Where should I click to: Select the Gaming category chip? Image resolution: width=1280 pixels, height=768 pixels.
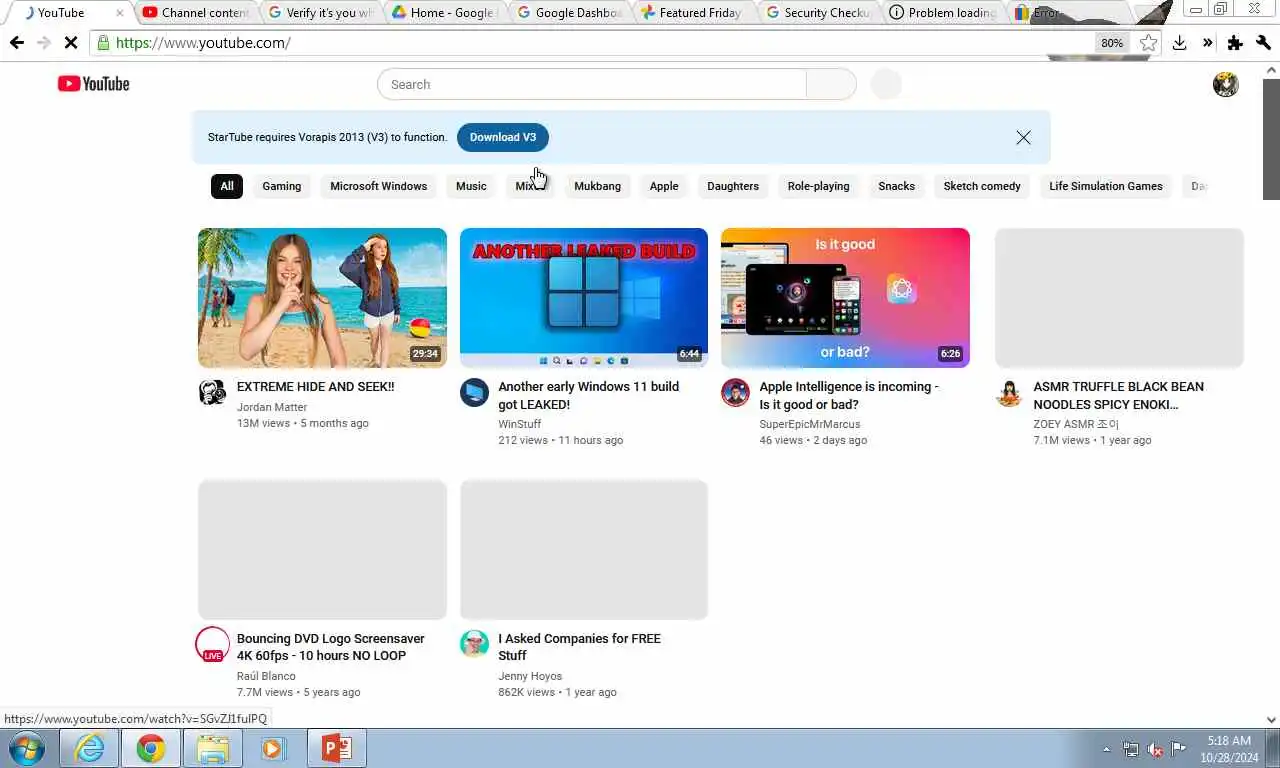(x=282, y=186)
